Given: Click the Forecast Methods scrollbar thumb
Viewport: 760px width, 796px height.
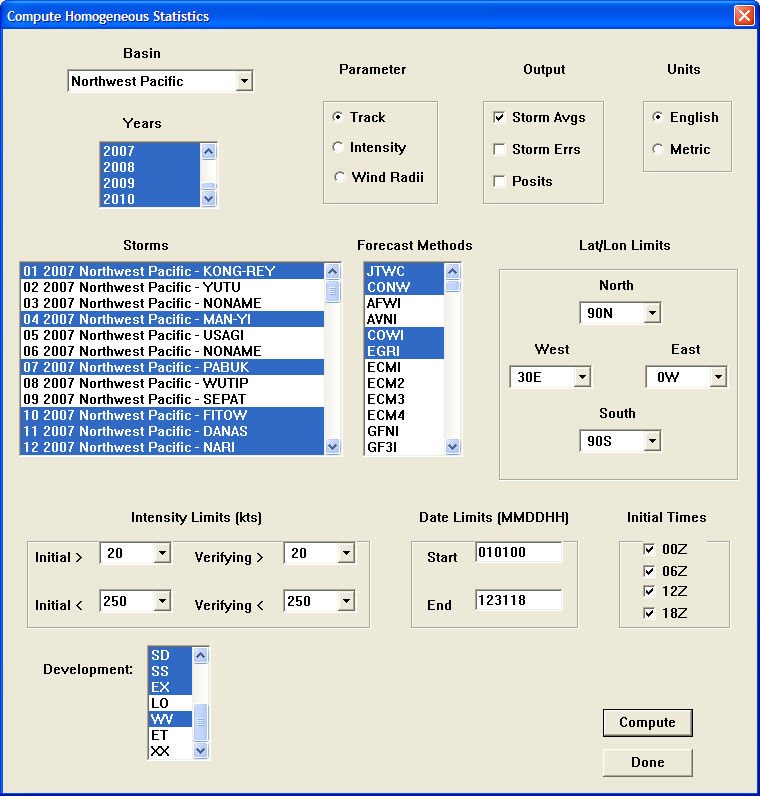Looking at the screenshot, I should click(x=452, y=286).
